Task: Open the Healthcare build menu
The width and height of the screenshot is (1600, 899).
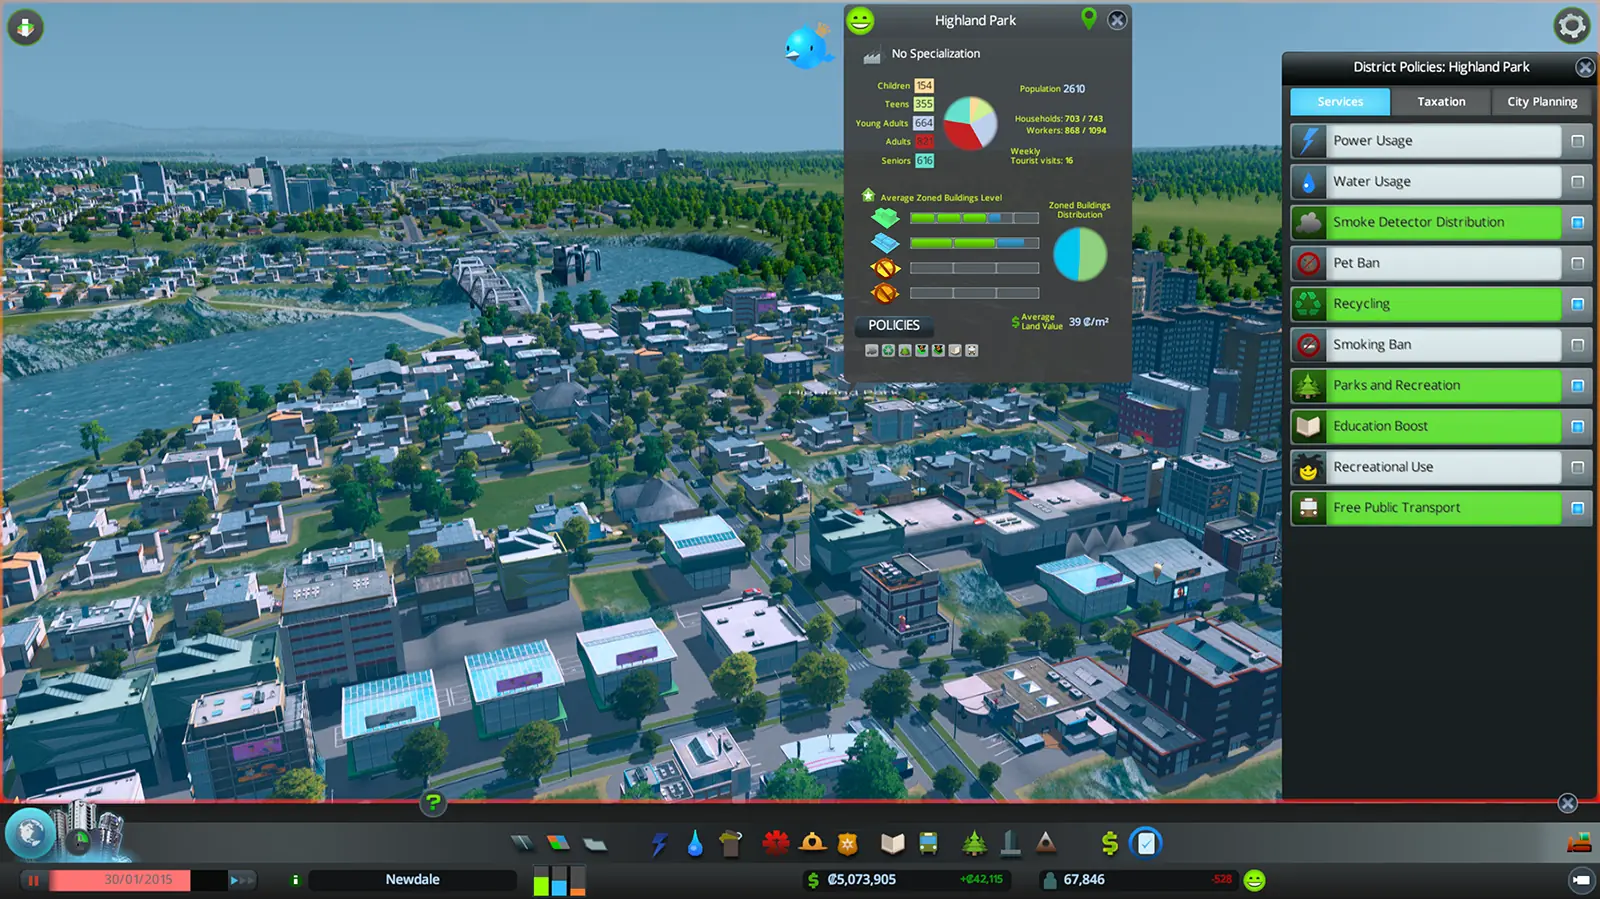Action: [776, 843]
